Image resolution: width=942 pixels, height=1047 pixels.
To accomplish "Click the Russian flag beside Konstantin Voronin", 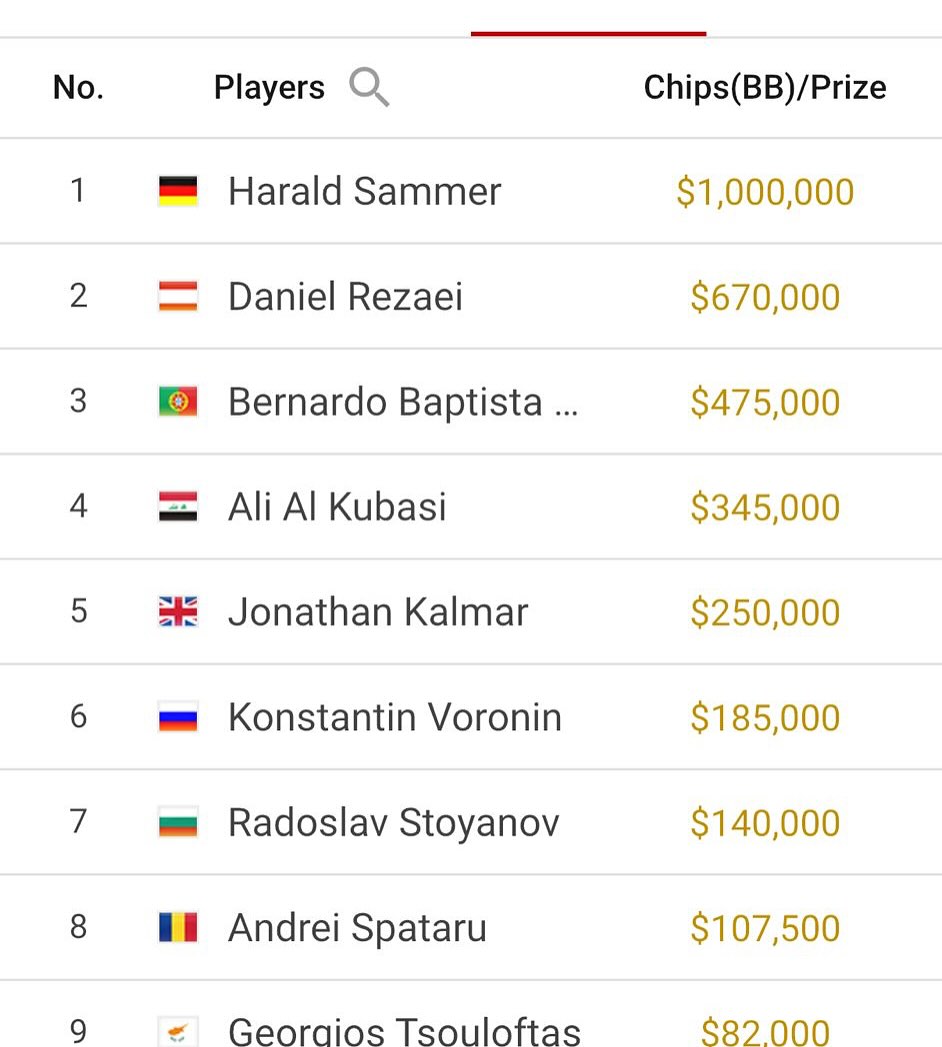I will click(178, 717).
